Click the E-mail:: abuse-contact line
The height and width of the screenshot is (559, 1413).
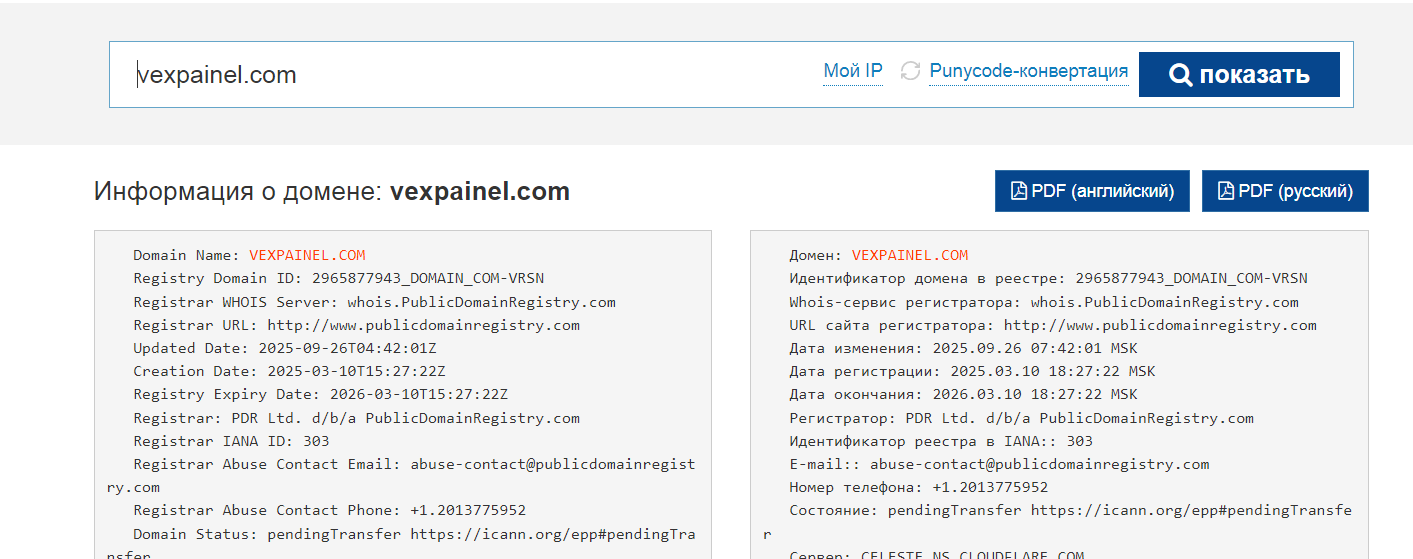coord(999,464)
